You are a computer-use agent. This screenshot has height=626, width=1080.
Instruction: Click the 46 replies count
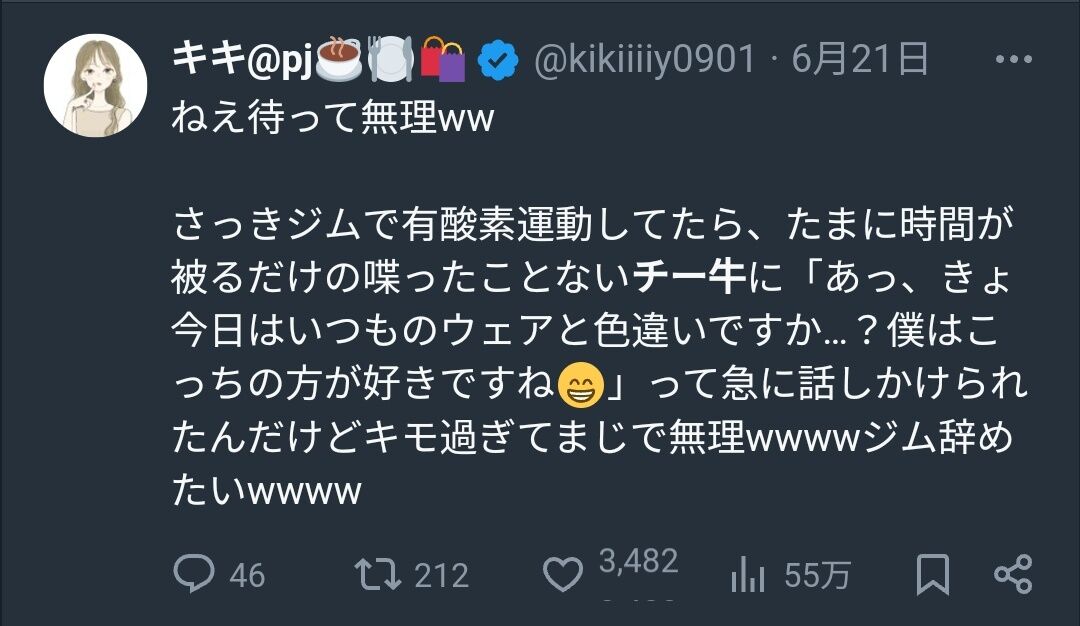click(x=247, y=576)
